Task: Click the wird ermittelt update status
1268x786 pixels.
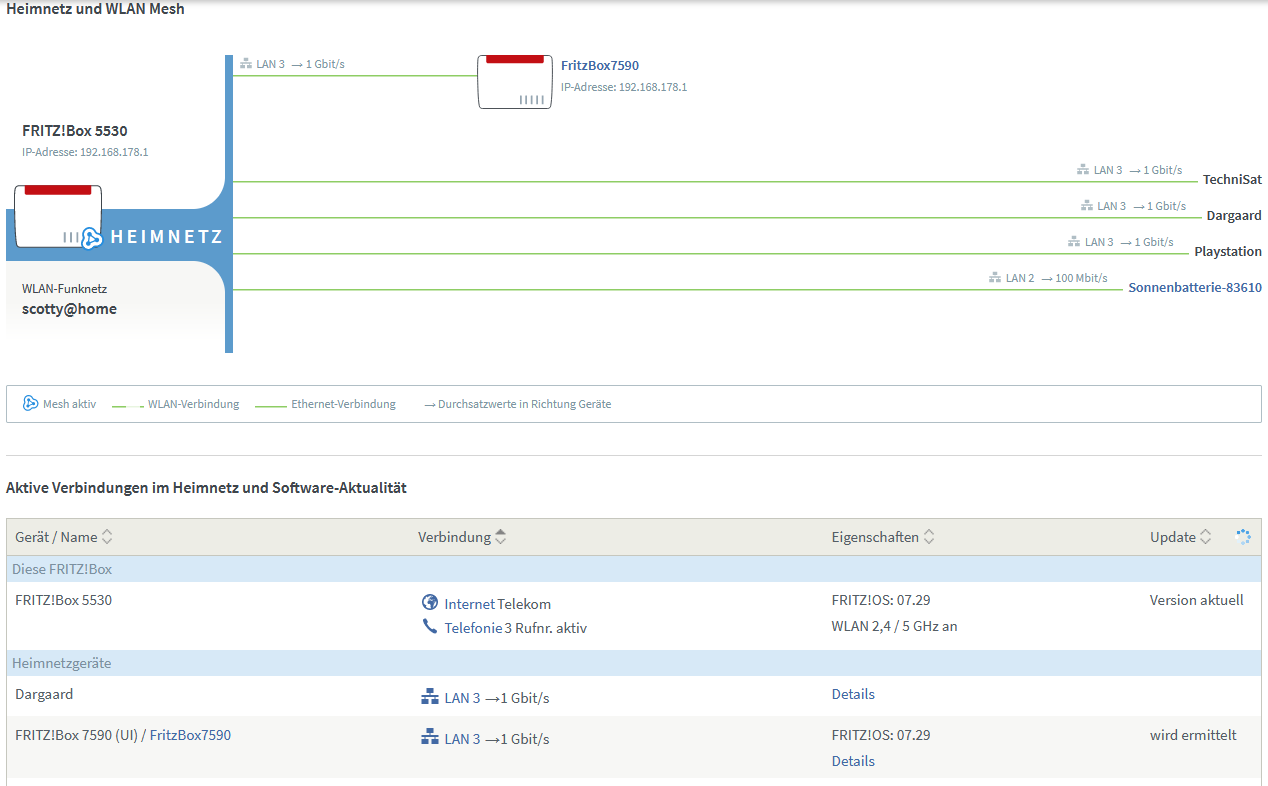Action: [x=1193, y=735]
